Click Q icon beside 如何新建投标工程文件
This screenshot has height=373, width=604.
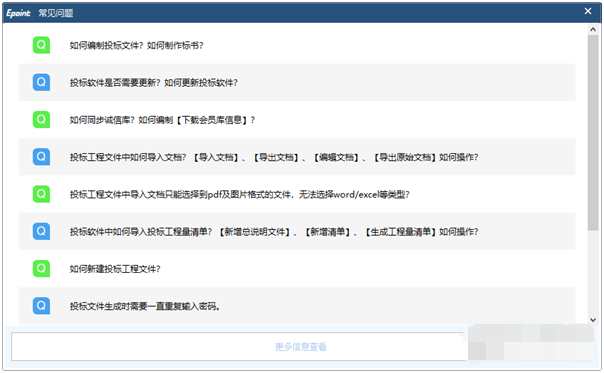[41, 269]
